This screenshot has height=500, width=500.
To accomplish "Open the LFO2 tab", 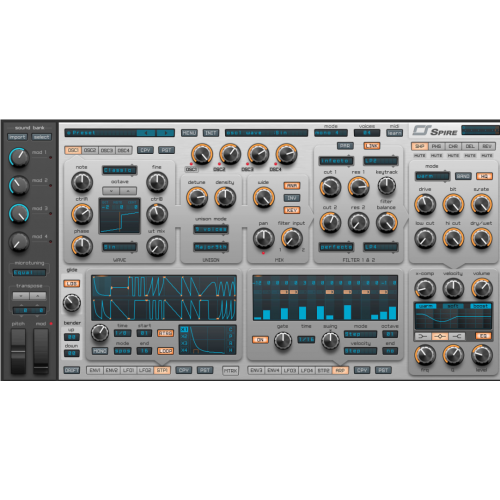I will point(145,370).
